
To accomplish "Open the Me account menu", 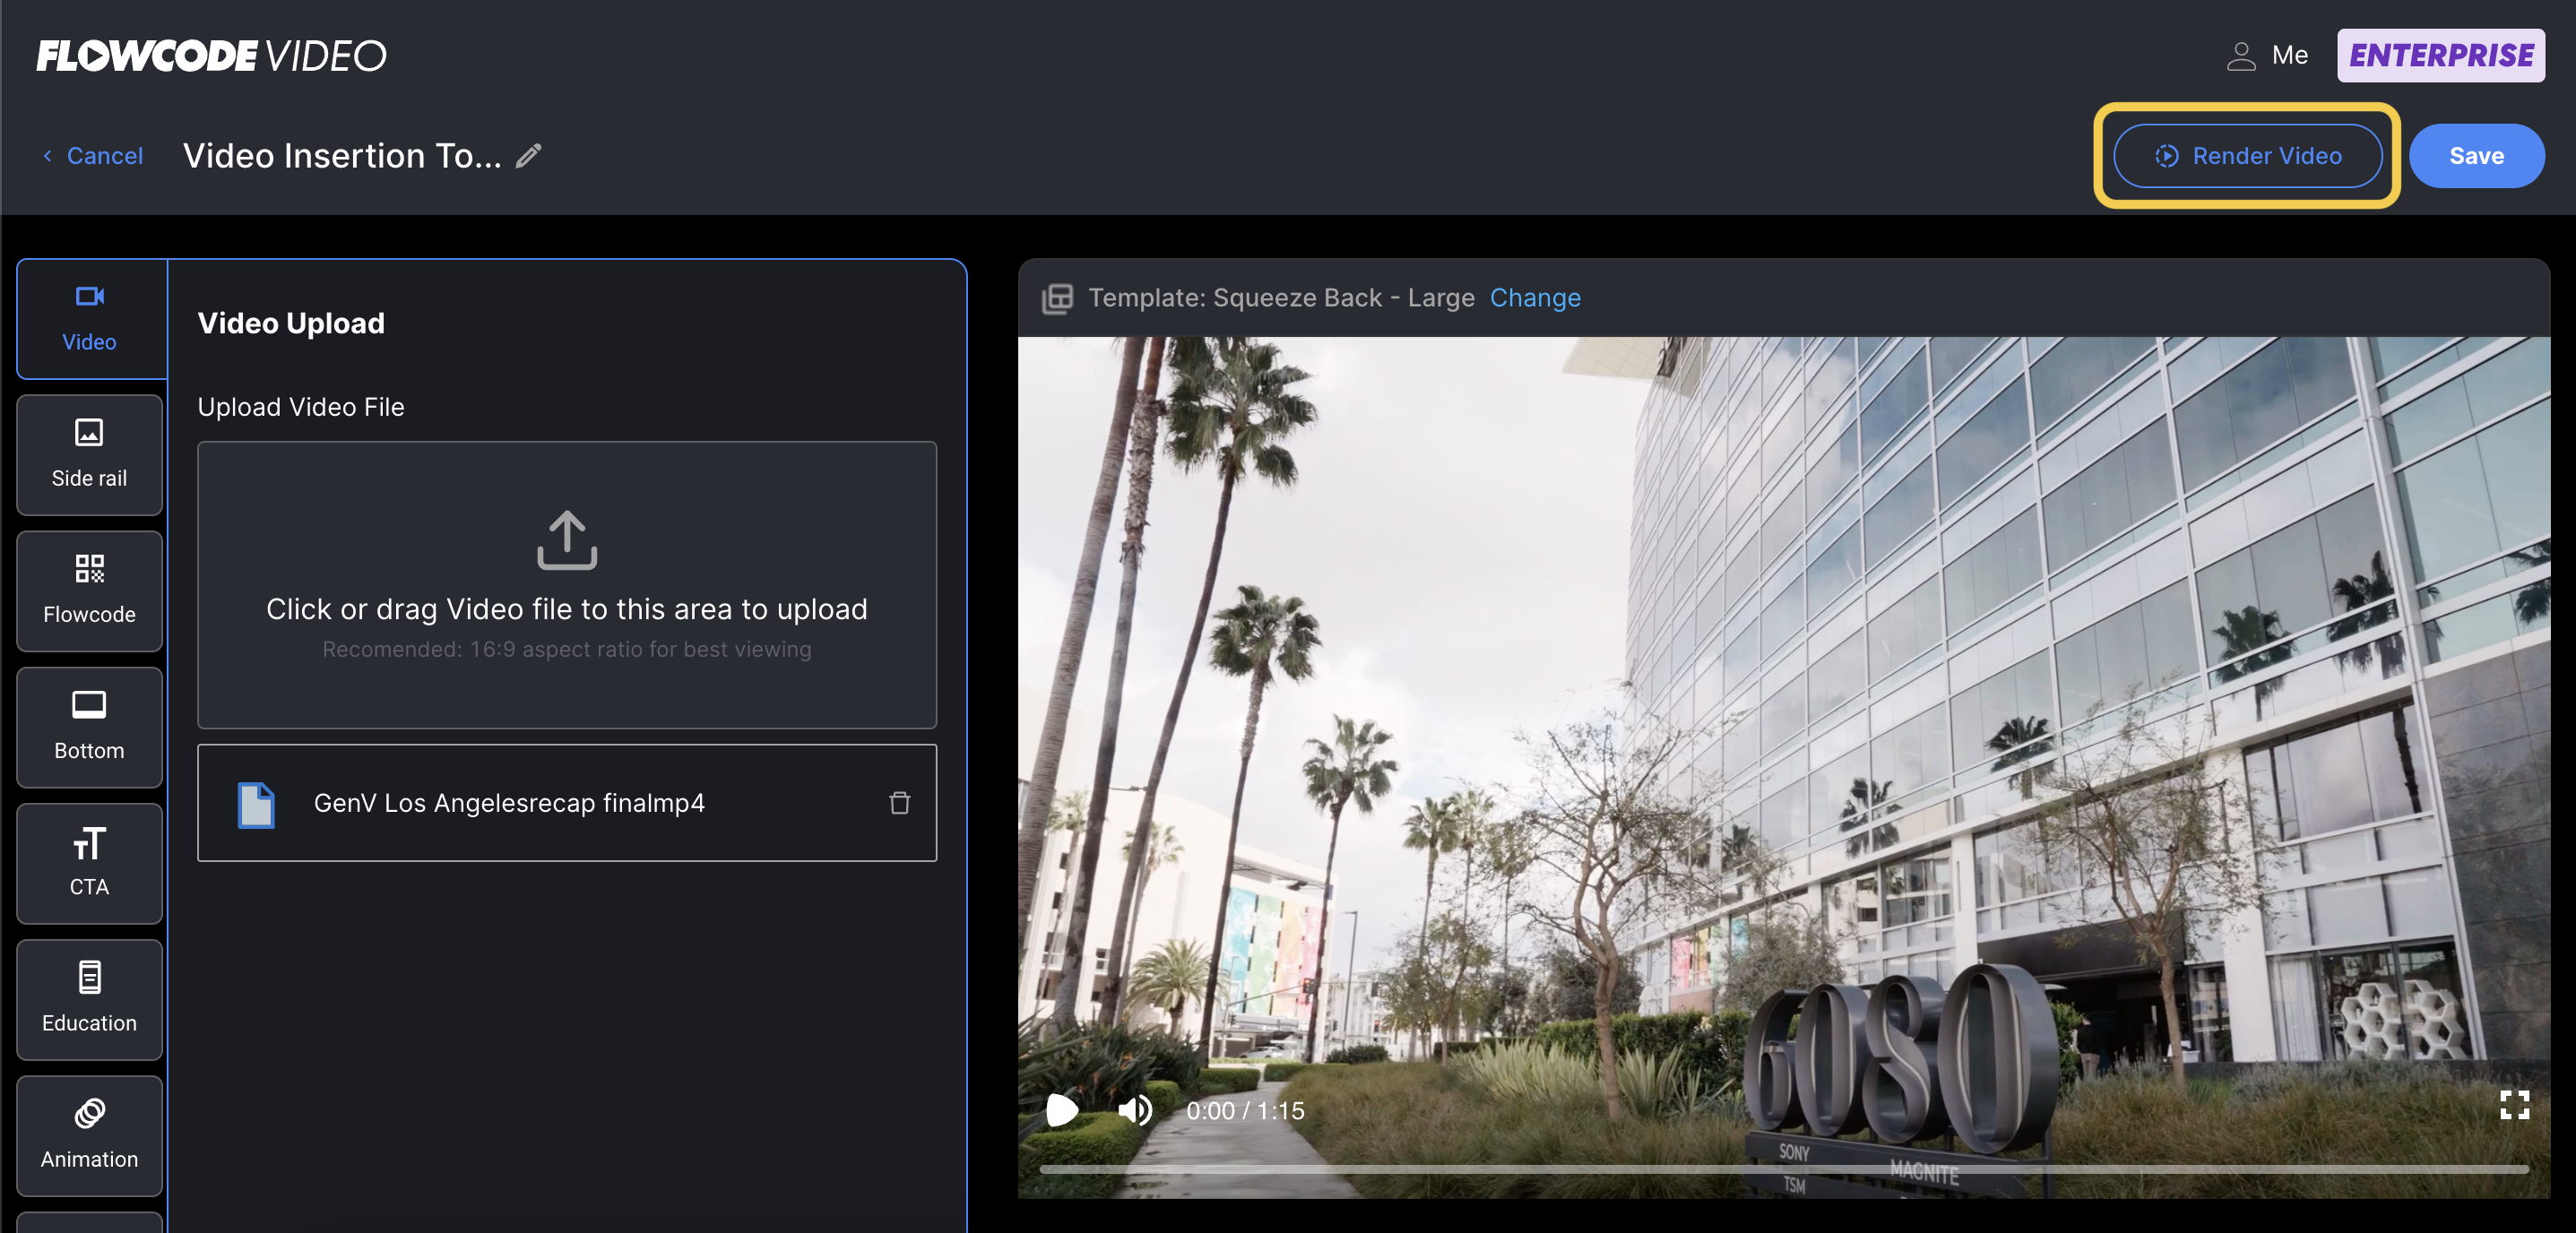I will pyautogui.click(x=2267, y=55).
